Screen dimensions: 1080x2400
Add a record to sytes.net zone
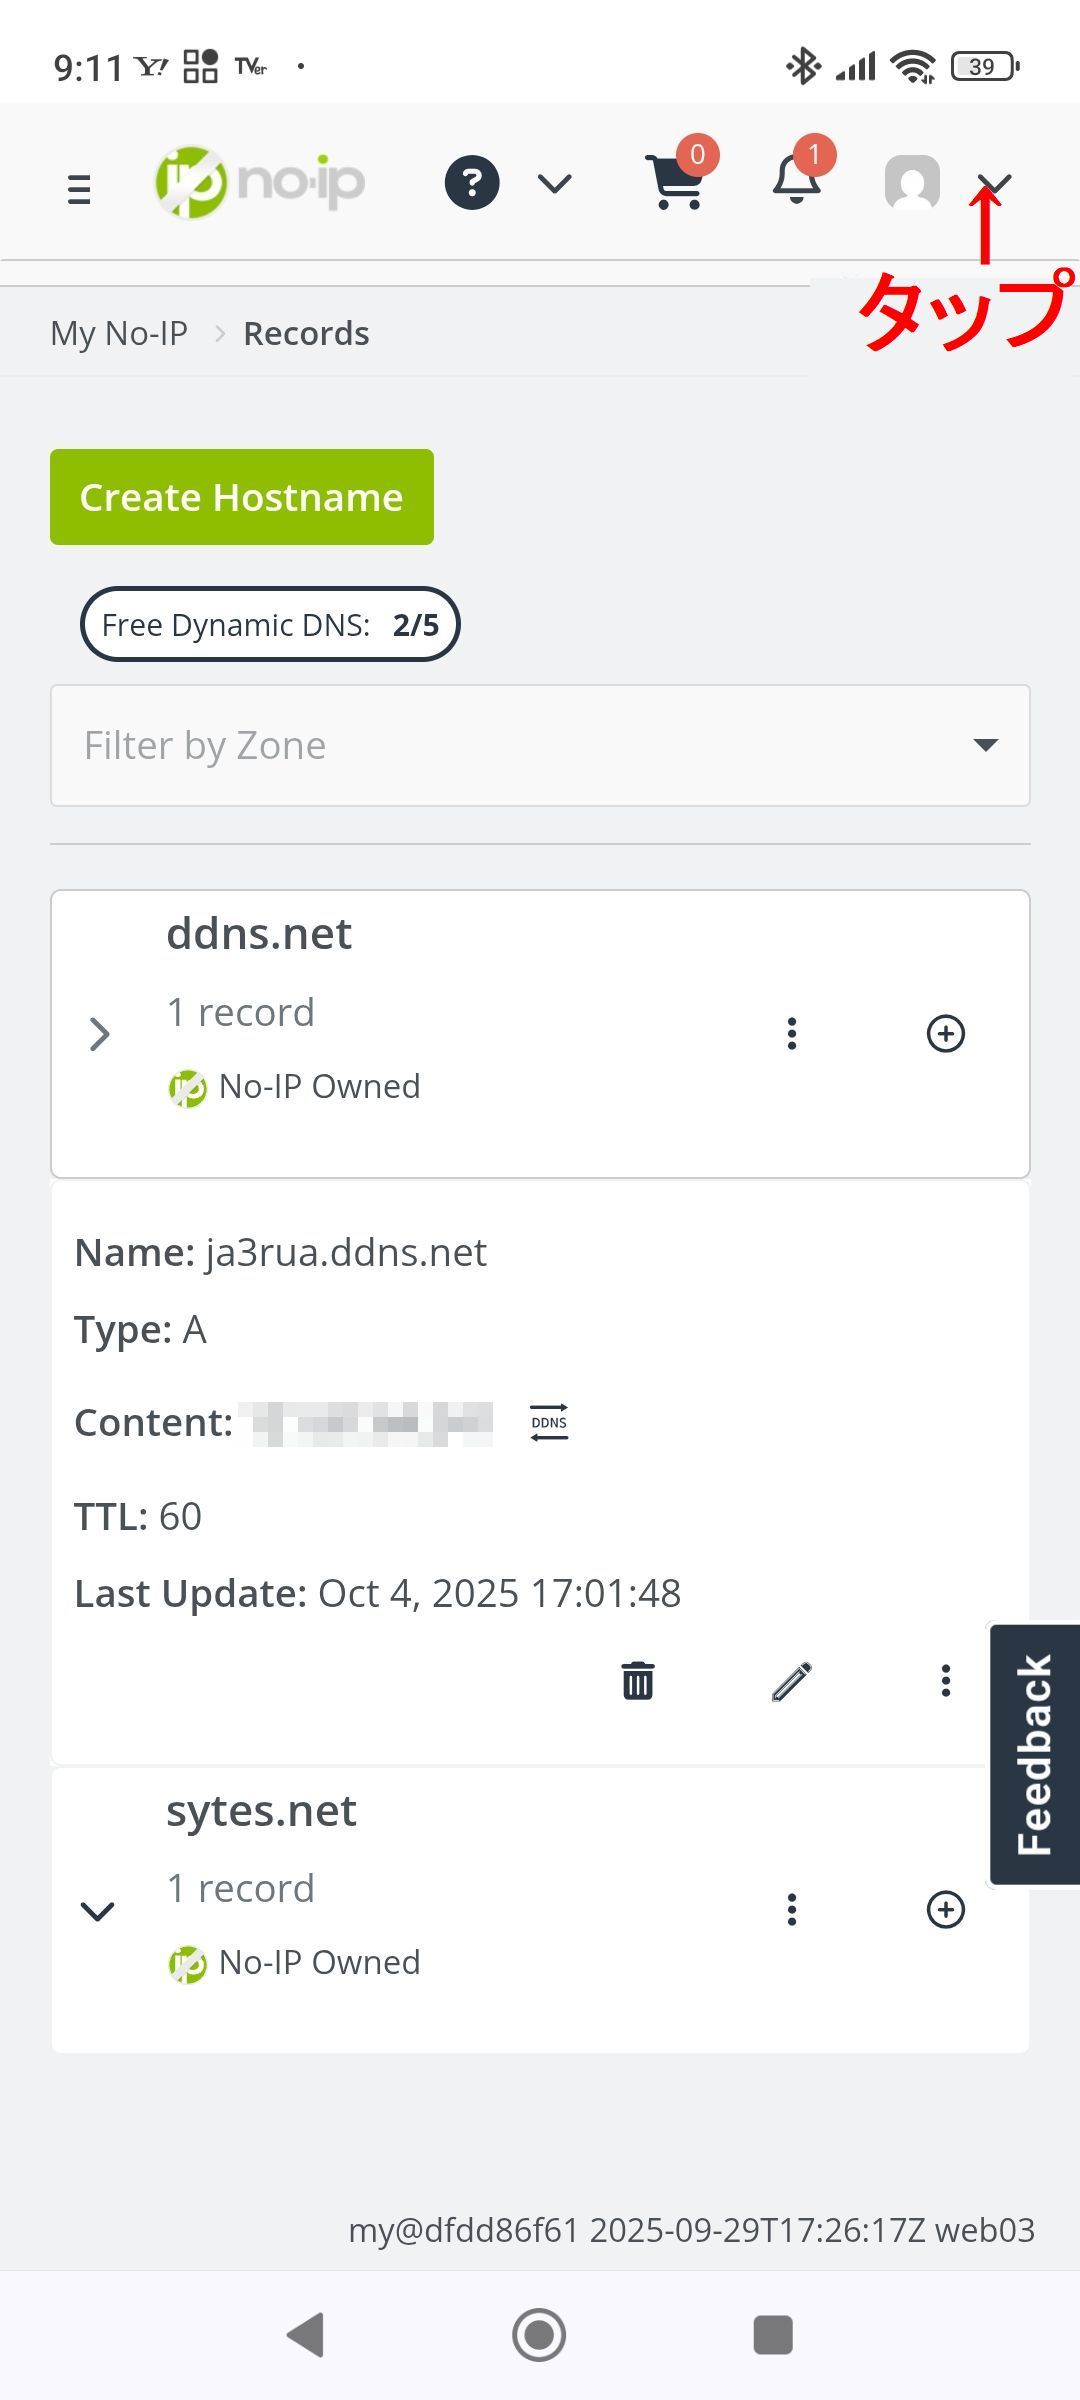click(945, 1909)
